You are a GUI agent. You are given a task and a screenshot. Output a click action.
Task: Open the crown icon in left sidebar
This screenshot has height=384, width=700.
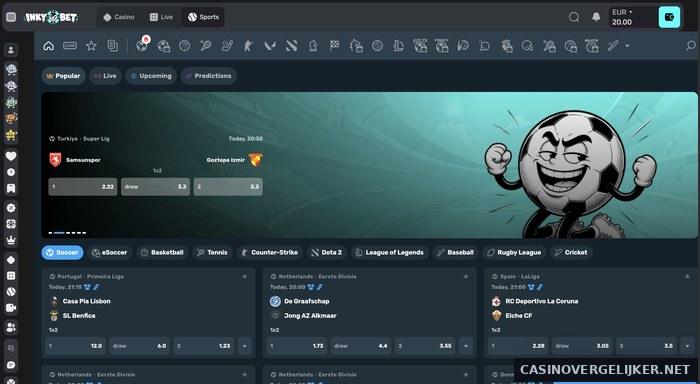point(11,240)
